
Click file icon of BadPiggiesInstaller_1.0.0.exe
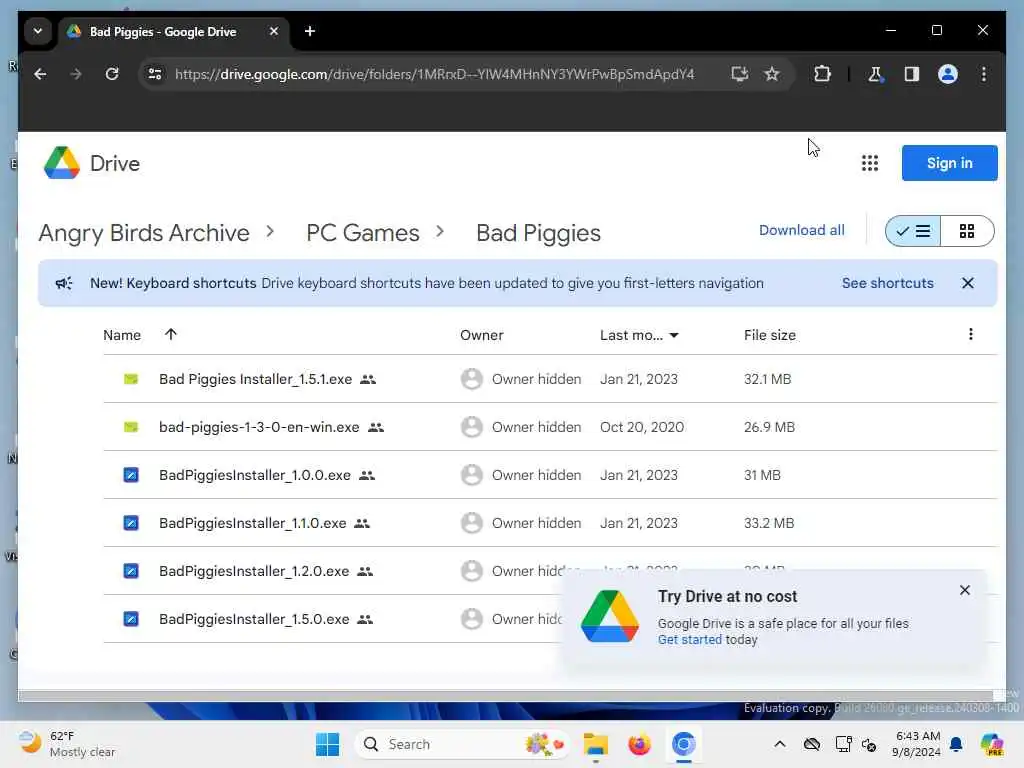[x=131, y=475]
